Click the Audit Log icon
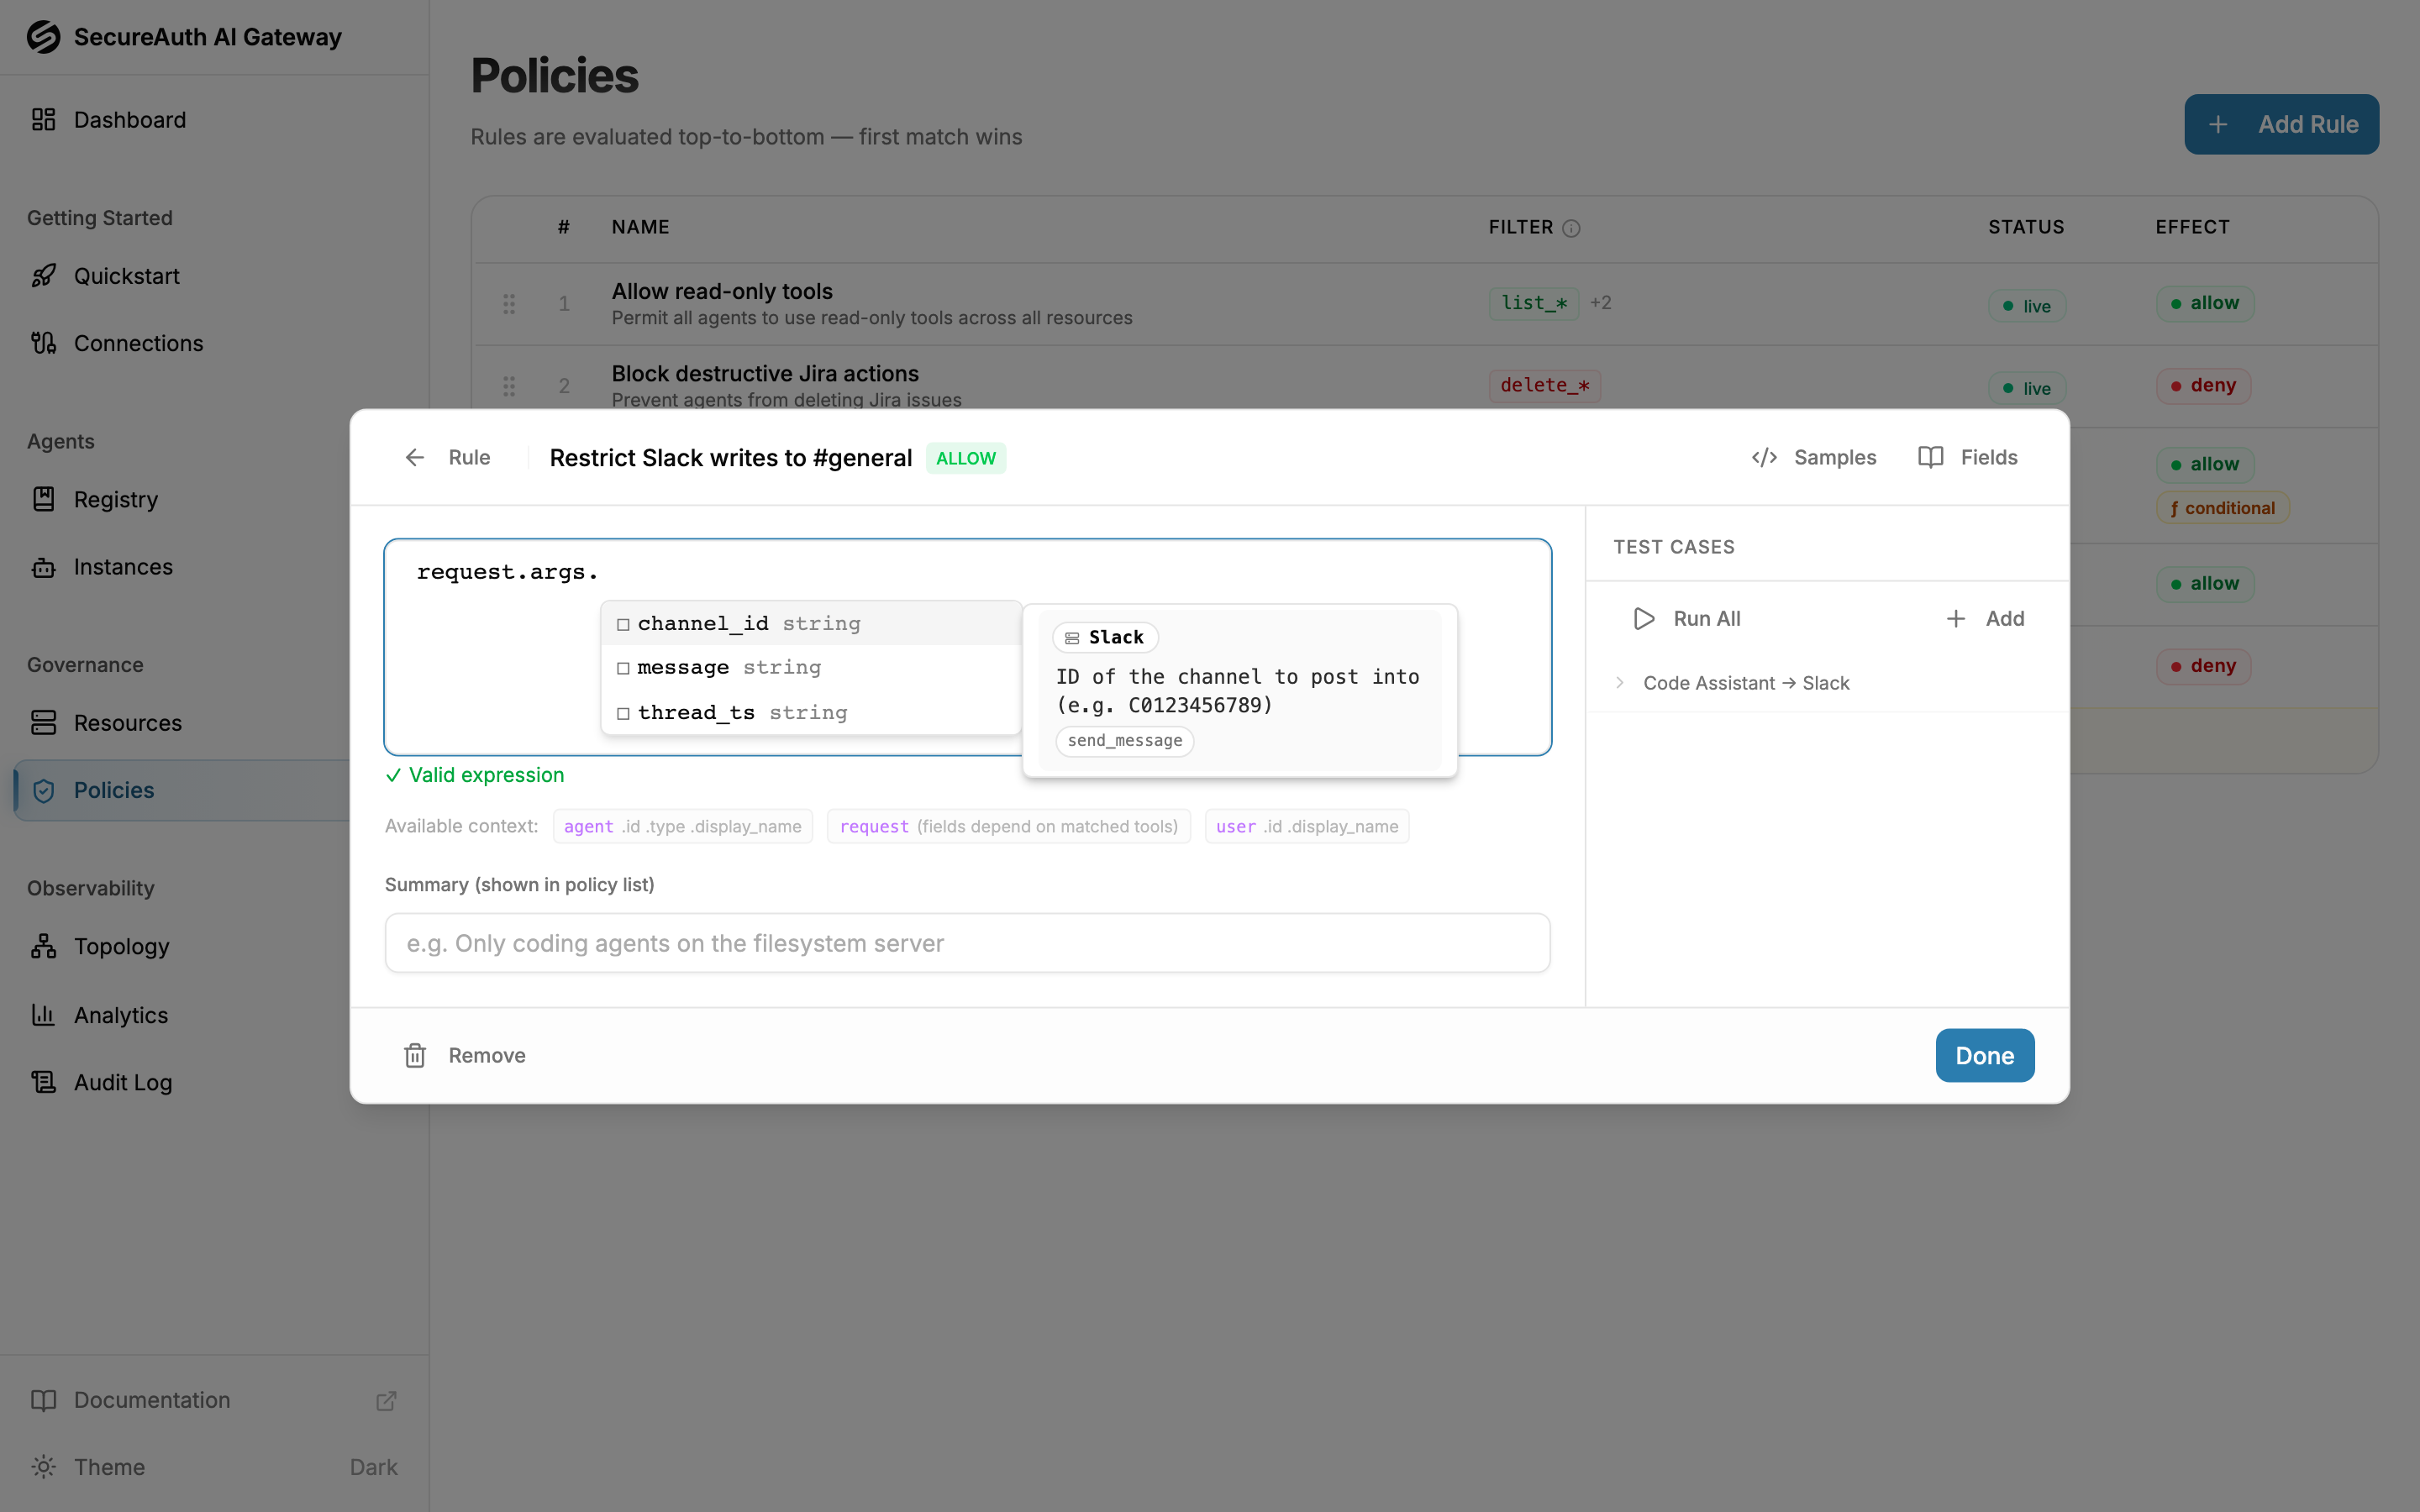This screenshot has width=2420, height=1512. click(43, 1082)
